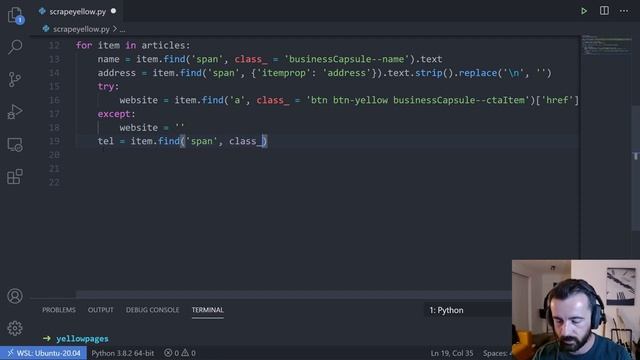Open the Source Control view
The width and height of the screenshot is (640, 360).
15,79
